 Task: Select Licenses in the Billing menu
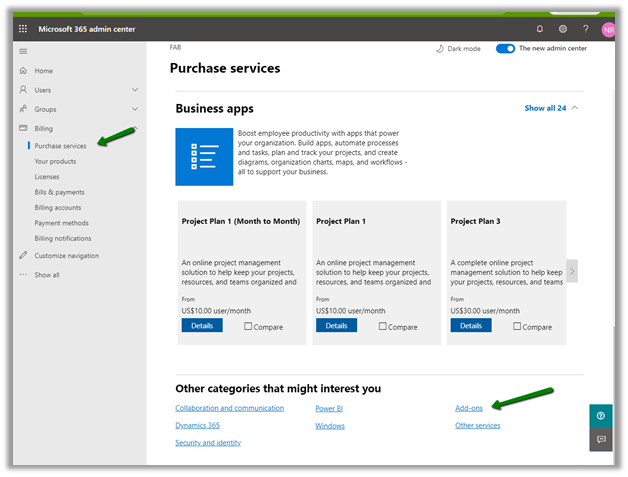point(47,177)
